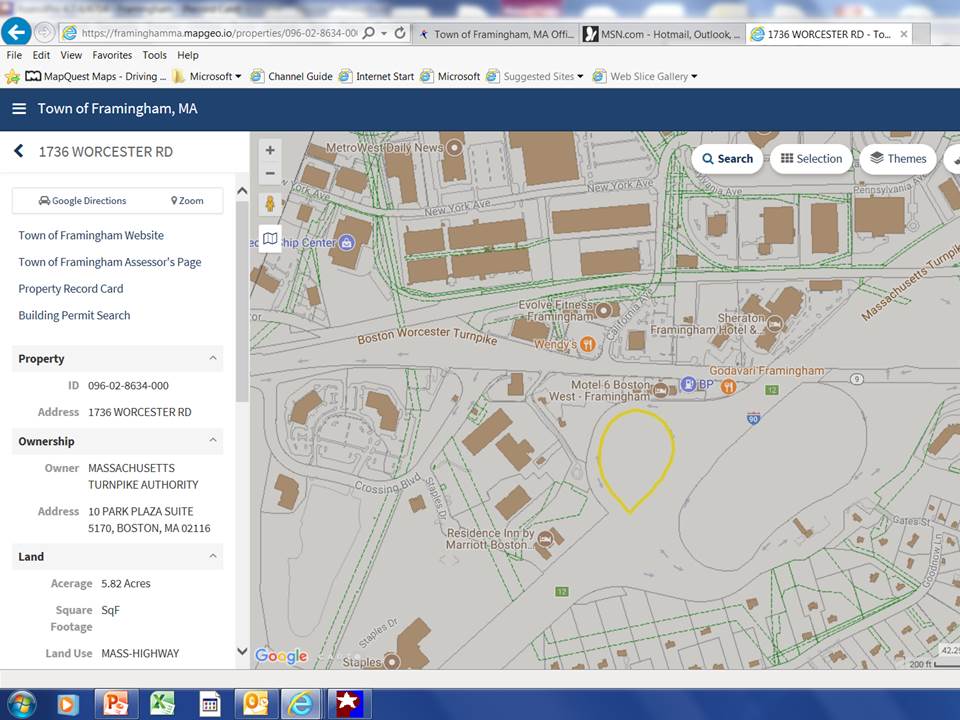The width and height of the screenshot is (960, 720).
Task: Open the Favorites menu
Action: [x=112, y=55]
